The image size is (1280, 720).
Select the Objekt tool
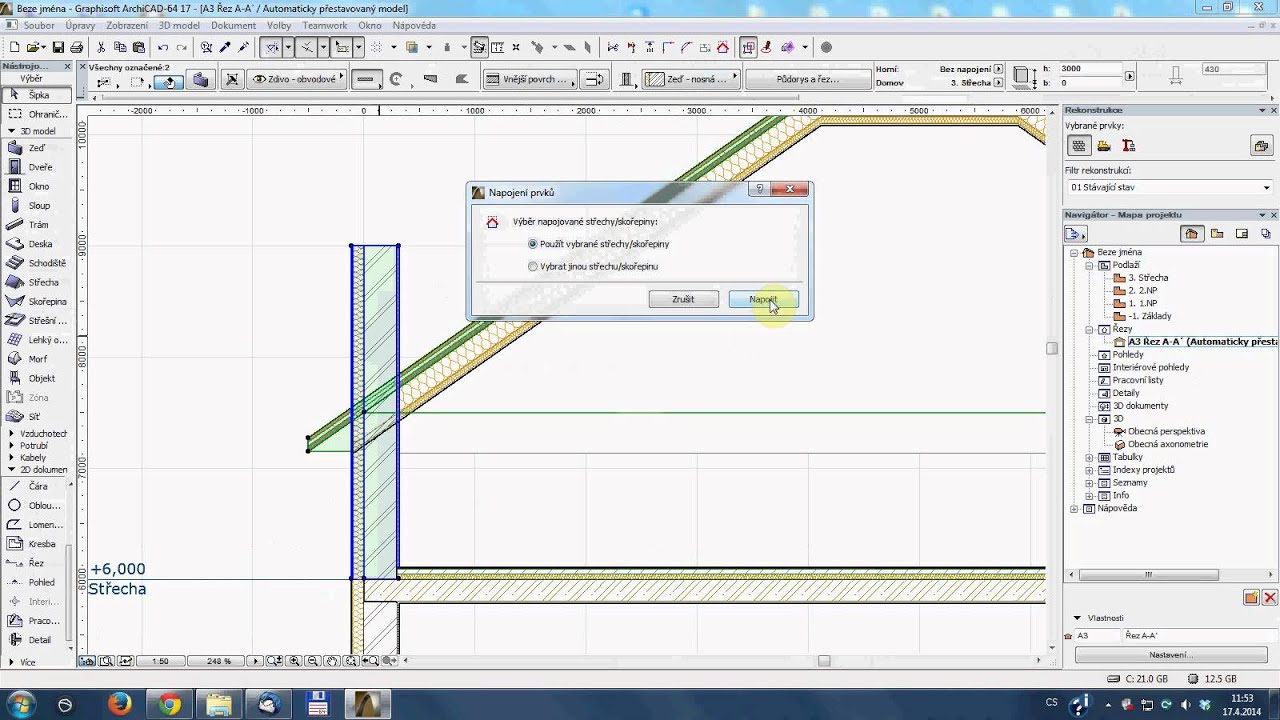[x=36, y=378]
